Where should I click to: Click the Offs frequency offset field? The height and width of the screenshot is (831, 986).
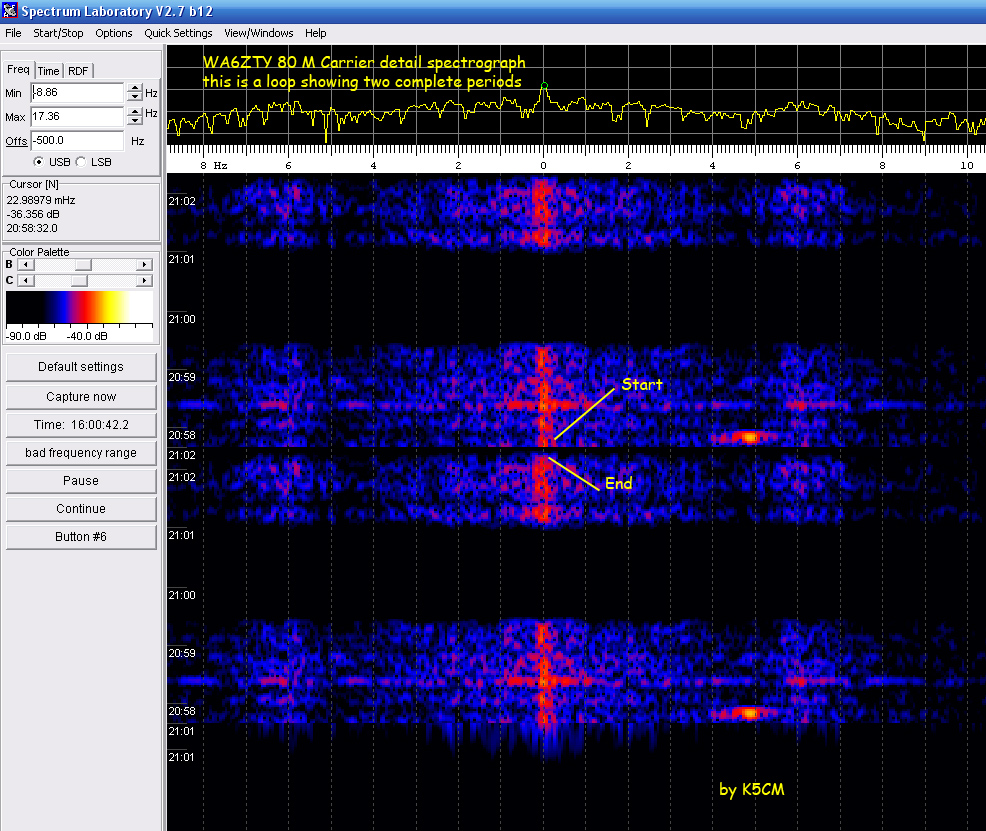click(x=77, y=140)
